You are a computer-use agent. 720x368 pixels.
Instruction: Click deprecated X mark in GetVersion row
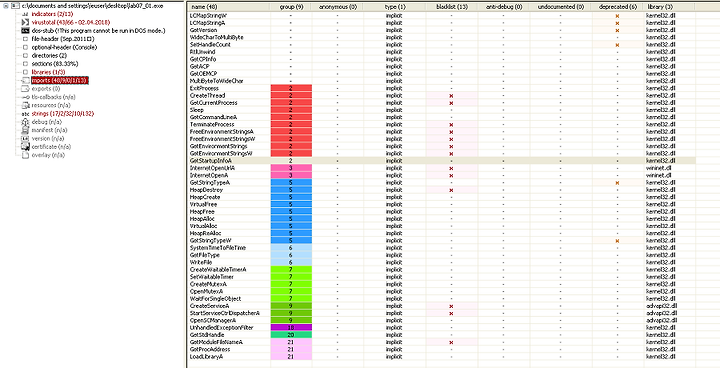pos(617,30)
